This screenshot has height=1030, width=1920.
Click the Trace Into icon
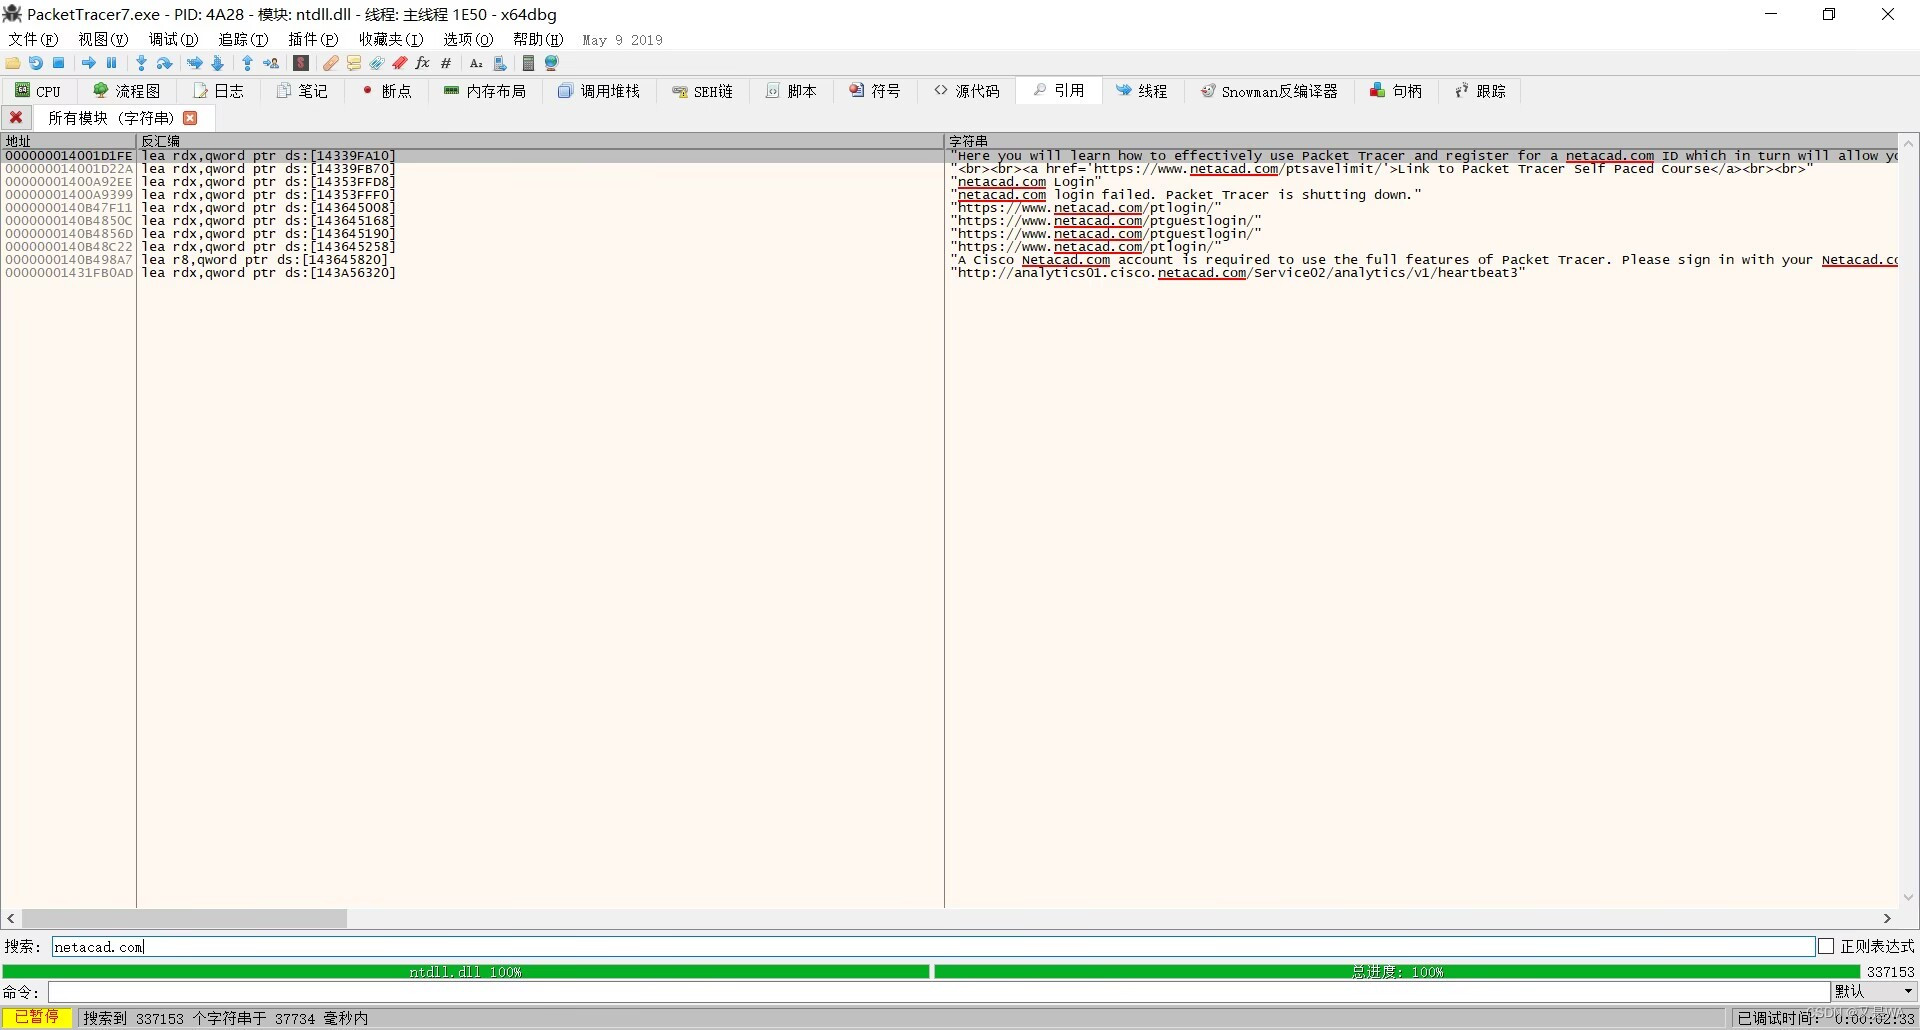coord(195,63)
